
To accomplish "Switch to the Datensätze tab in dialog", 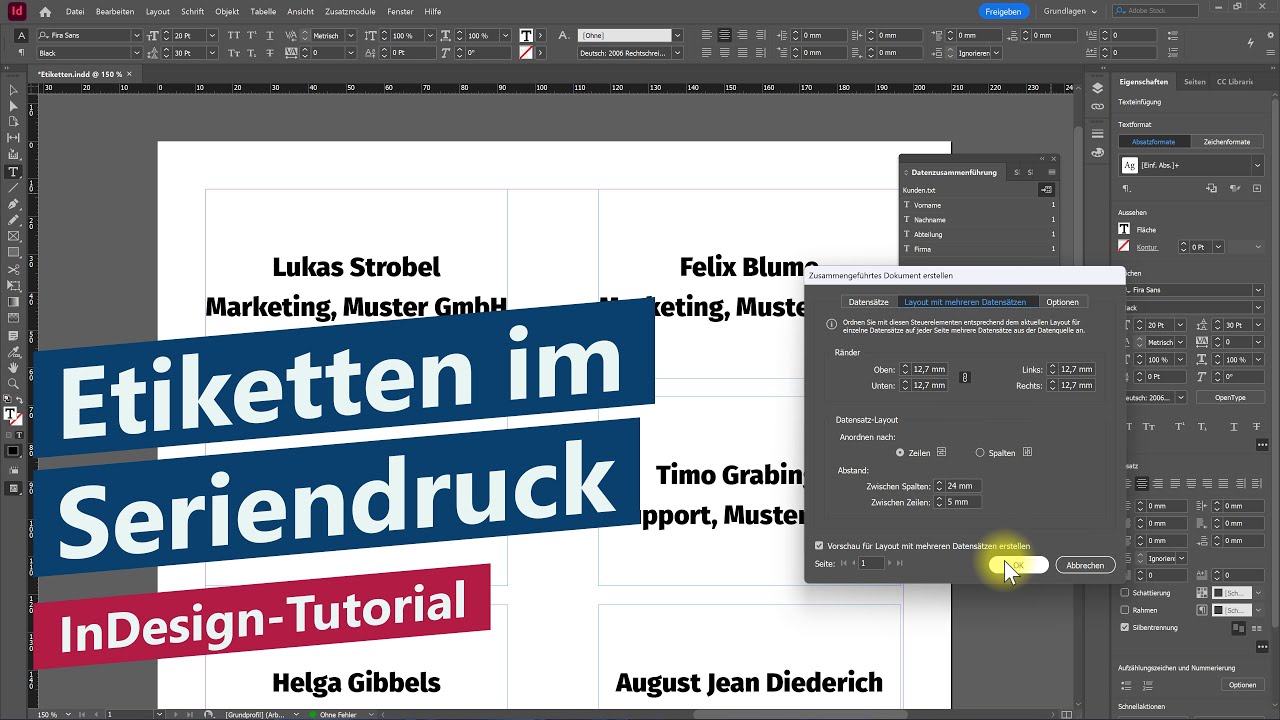I will pos(868,302).
